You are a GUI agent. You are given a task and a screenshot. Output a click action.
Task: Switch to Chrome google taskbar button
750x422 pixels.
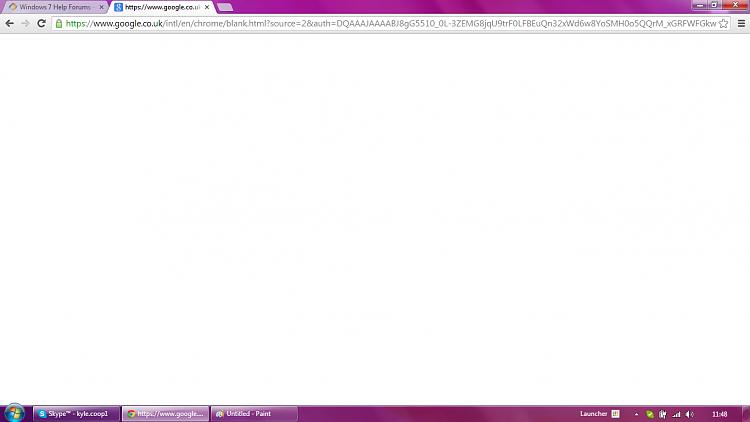(x=165, y=414)
